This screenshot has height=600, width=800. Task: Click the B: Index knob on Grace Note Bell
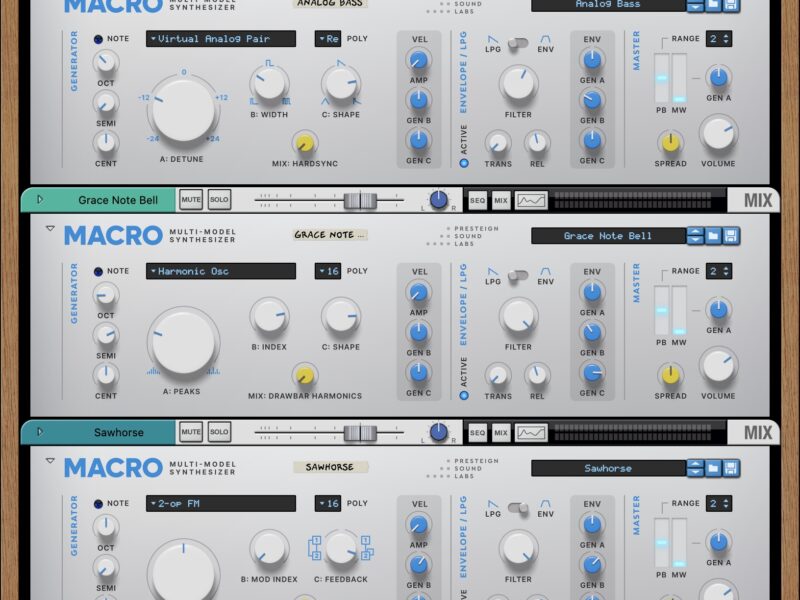269,316
